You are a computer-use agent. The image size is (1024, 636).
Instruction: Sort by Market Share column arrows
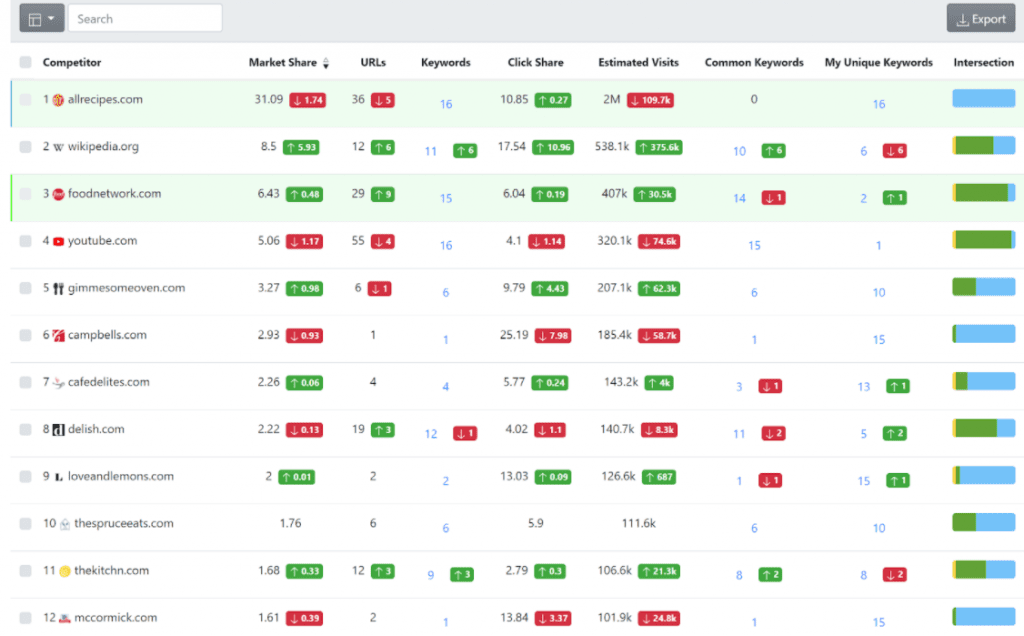click(326, 63)
